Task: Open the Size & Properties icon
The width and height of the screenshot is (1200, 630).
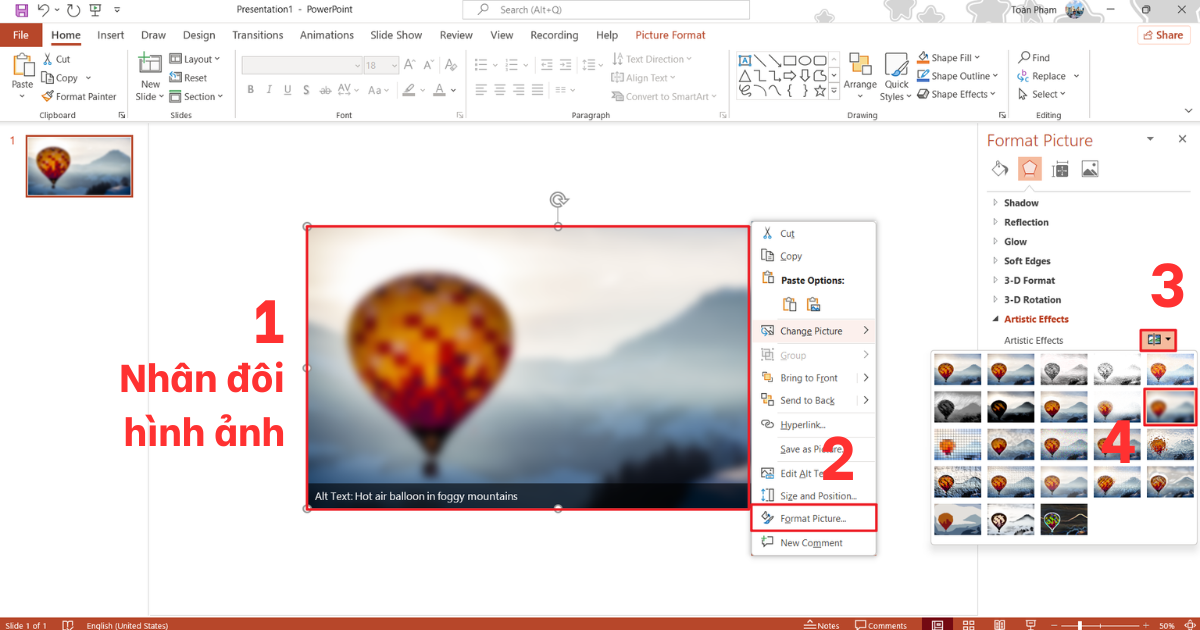Action: click(1059, 168)
